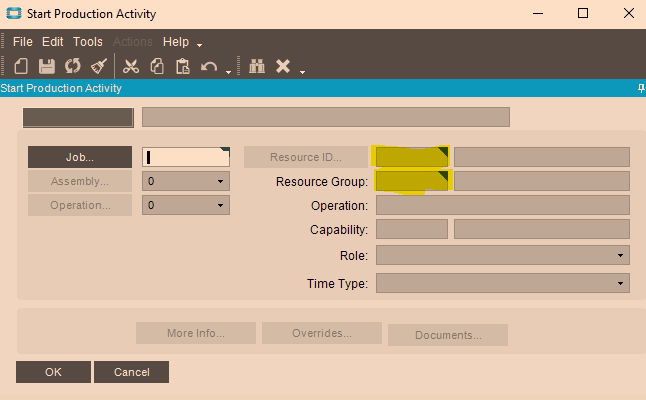Click the Copy toolbar icon

tap(157, 66)
